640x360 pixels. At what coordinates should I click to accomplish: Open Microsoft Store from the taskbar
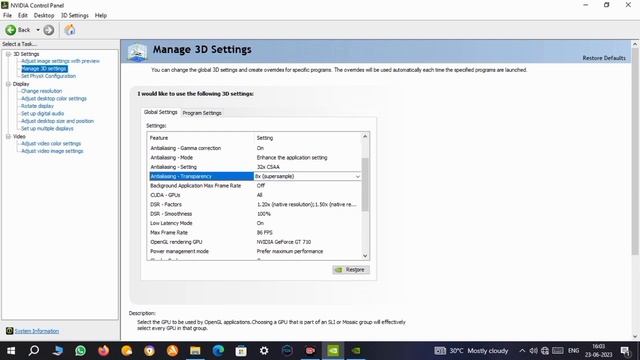(241, 351)
